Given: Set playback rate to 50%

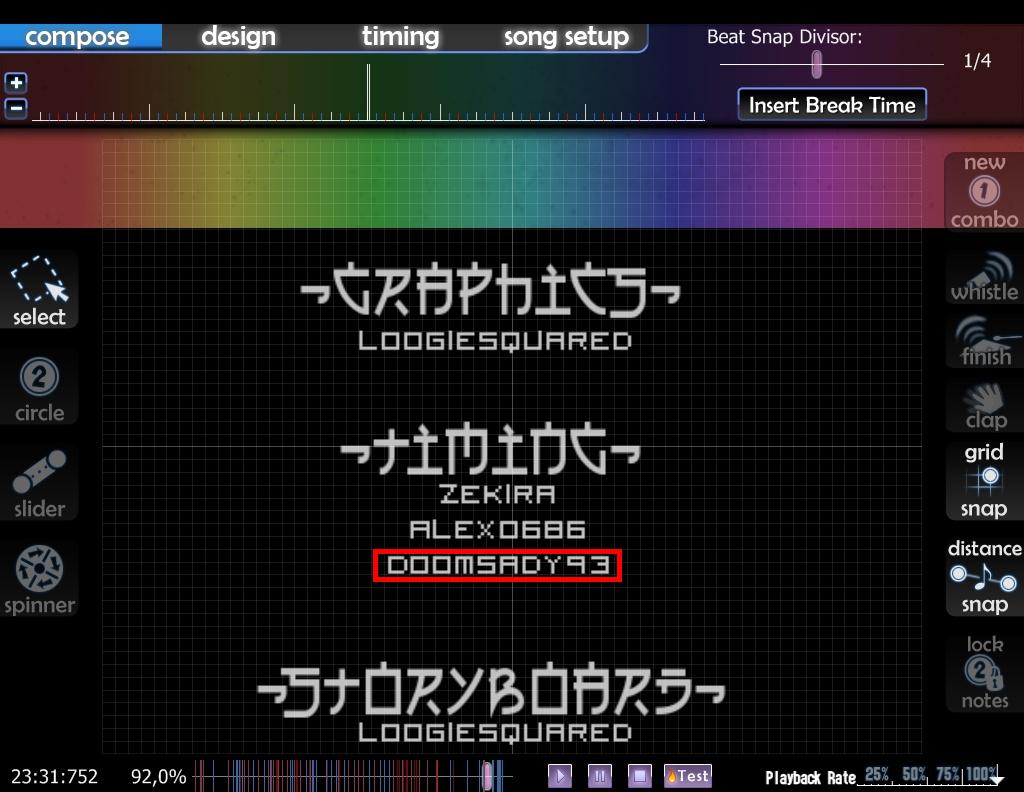Looking at the screenshot, I should (x=914, y=774).
